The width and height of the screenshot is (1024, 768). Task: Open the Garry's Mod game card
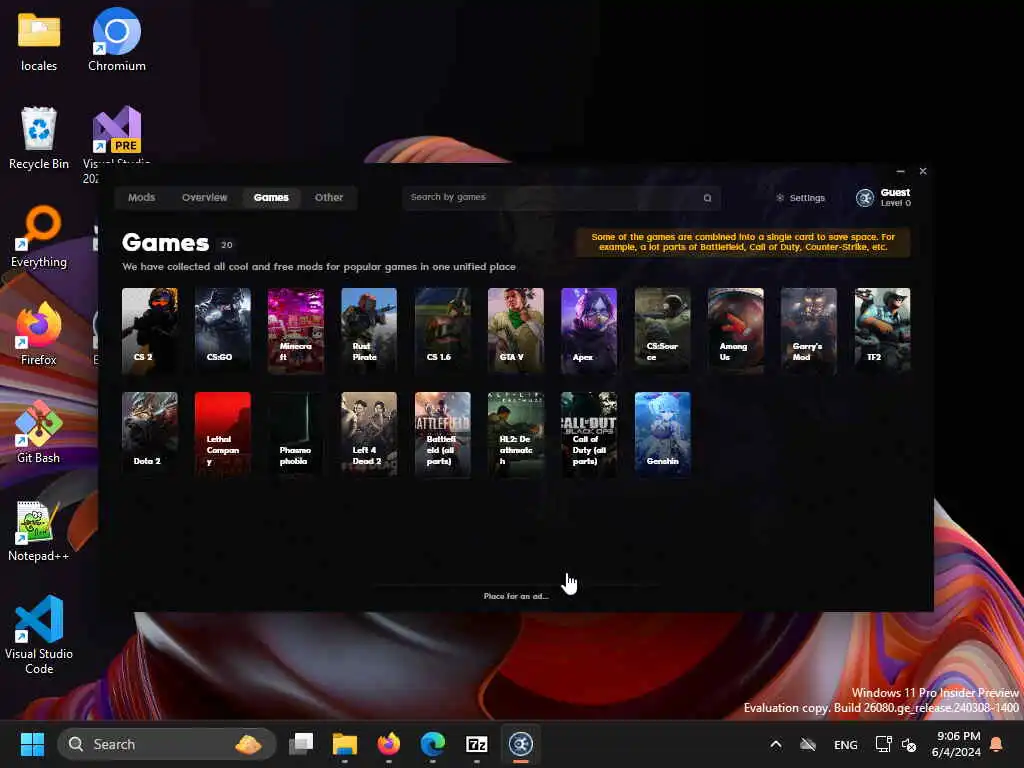click(809, 330)
